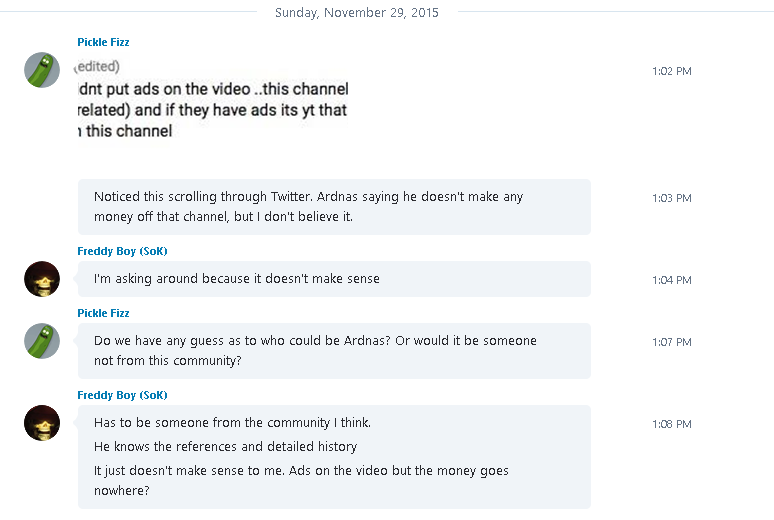Click the 1:02 PM timestamp
This screenshot has height=520, width=774.
(672, 71)
